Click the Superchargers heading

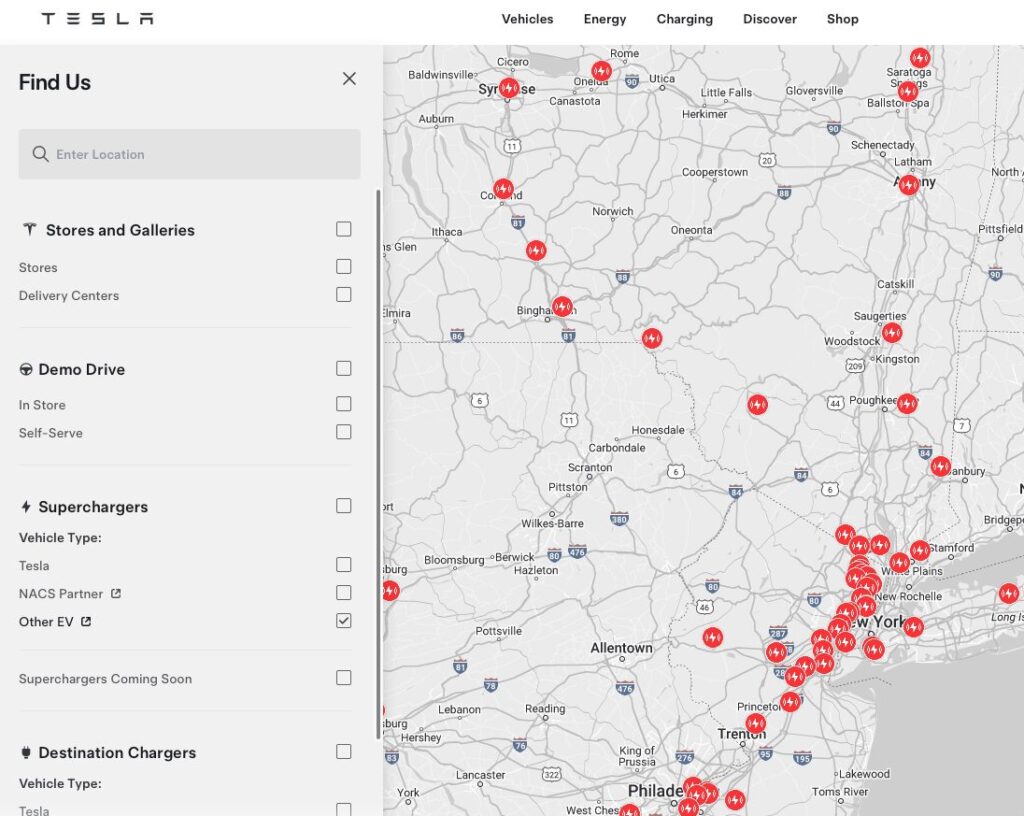click(93, 507)
